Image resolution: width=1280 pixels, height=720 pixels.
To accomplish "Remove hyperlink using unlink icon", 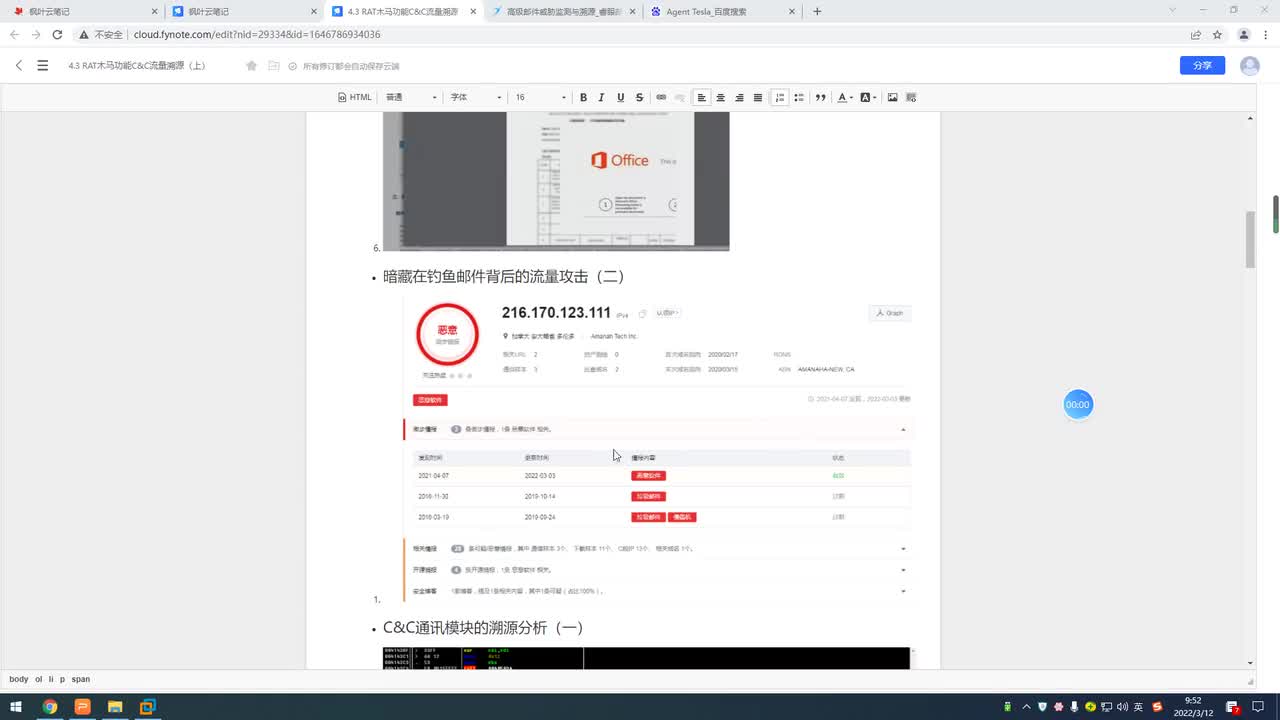I will pyautogui.click(x=680, y=97).
